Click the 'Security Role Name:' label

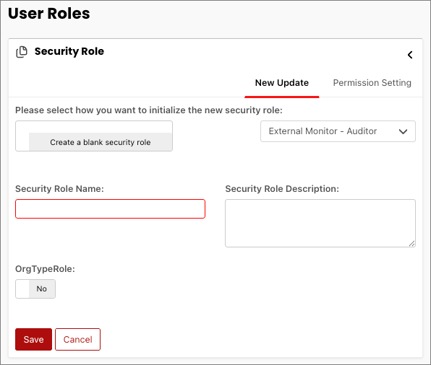[59, 189]
